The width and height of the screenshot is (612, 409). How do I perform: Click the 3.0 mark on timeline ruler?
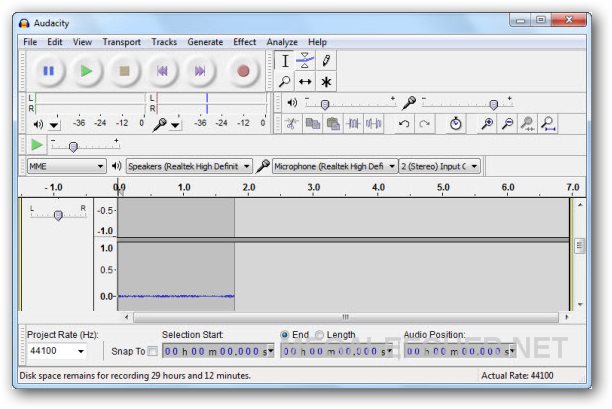coord(313,187)
